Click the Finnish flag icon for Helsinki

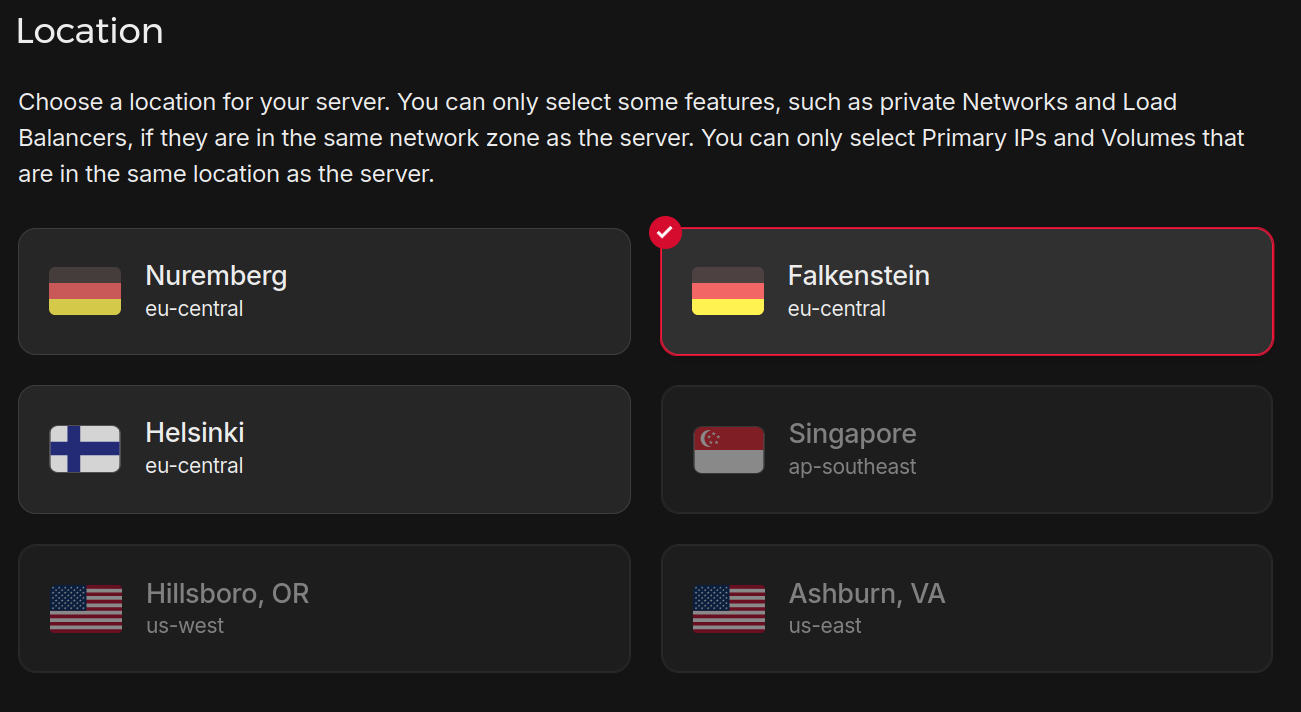[x=85, y=449]
